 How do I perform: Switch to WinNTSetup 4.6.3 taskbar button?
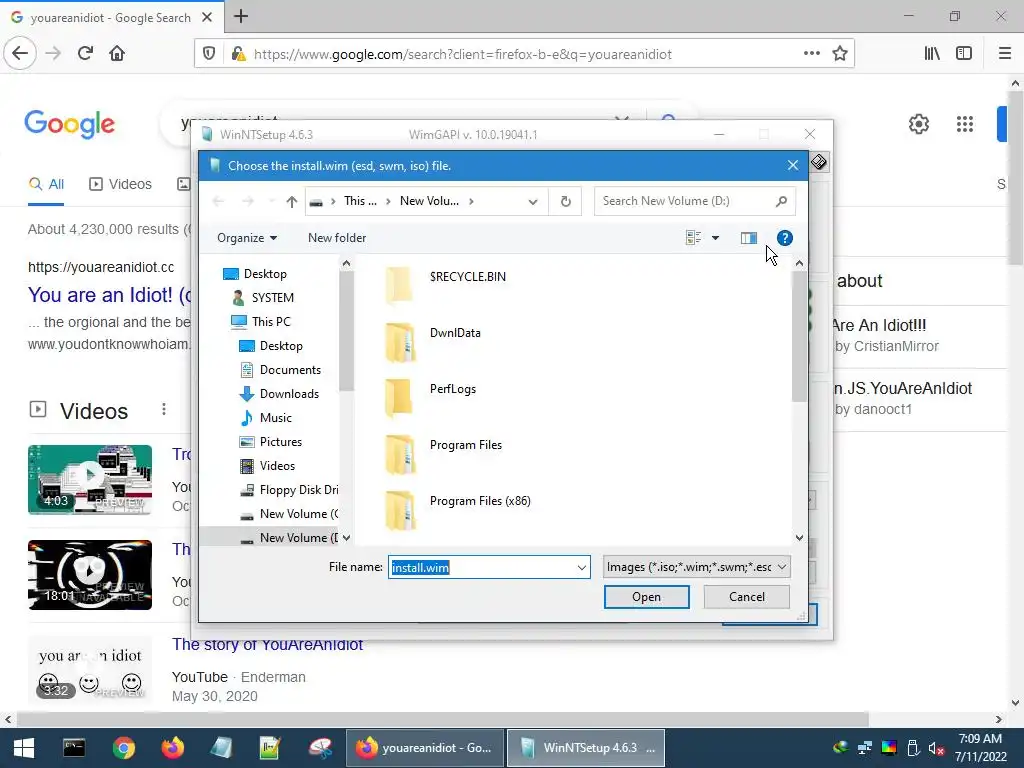click(x=586, y=748)
